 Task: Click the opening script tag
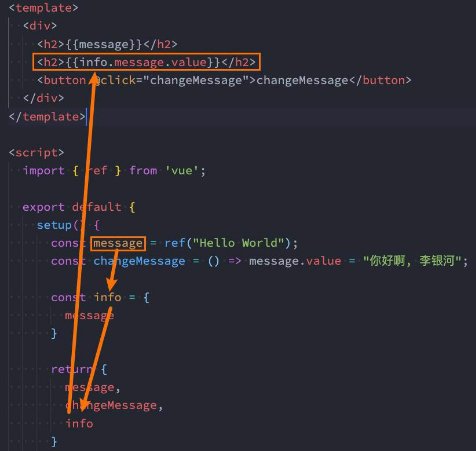pyautogui.click(x=36, y=152)
